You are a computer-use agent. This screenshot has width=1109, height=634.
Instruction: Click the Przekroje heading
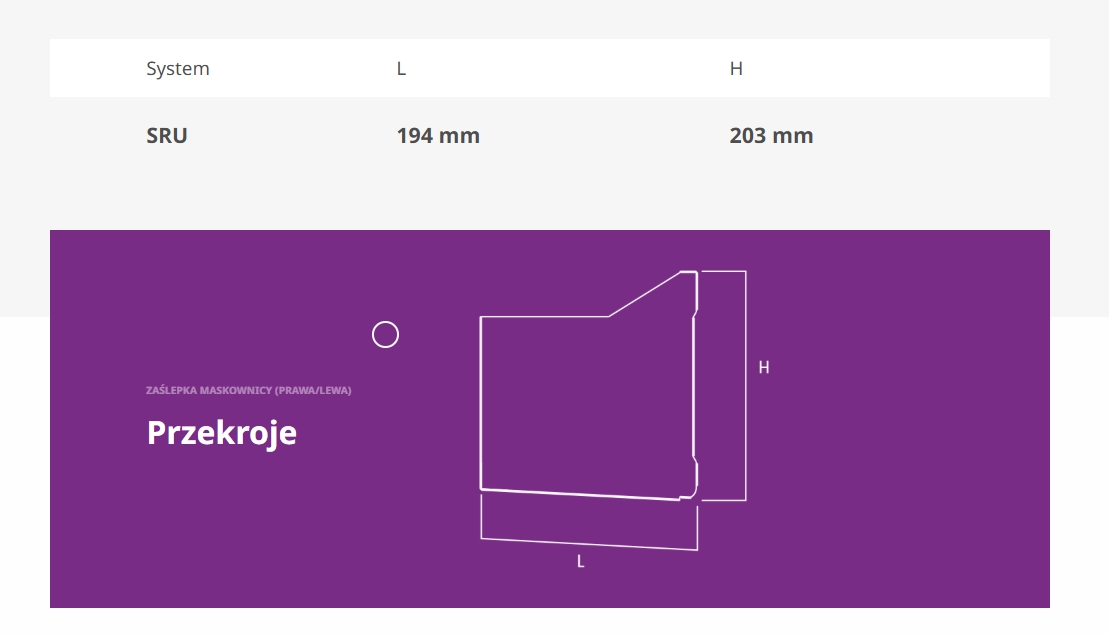(222, 433)
